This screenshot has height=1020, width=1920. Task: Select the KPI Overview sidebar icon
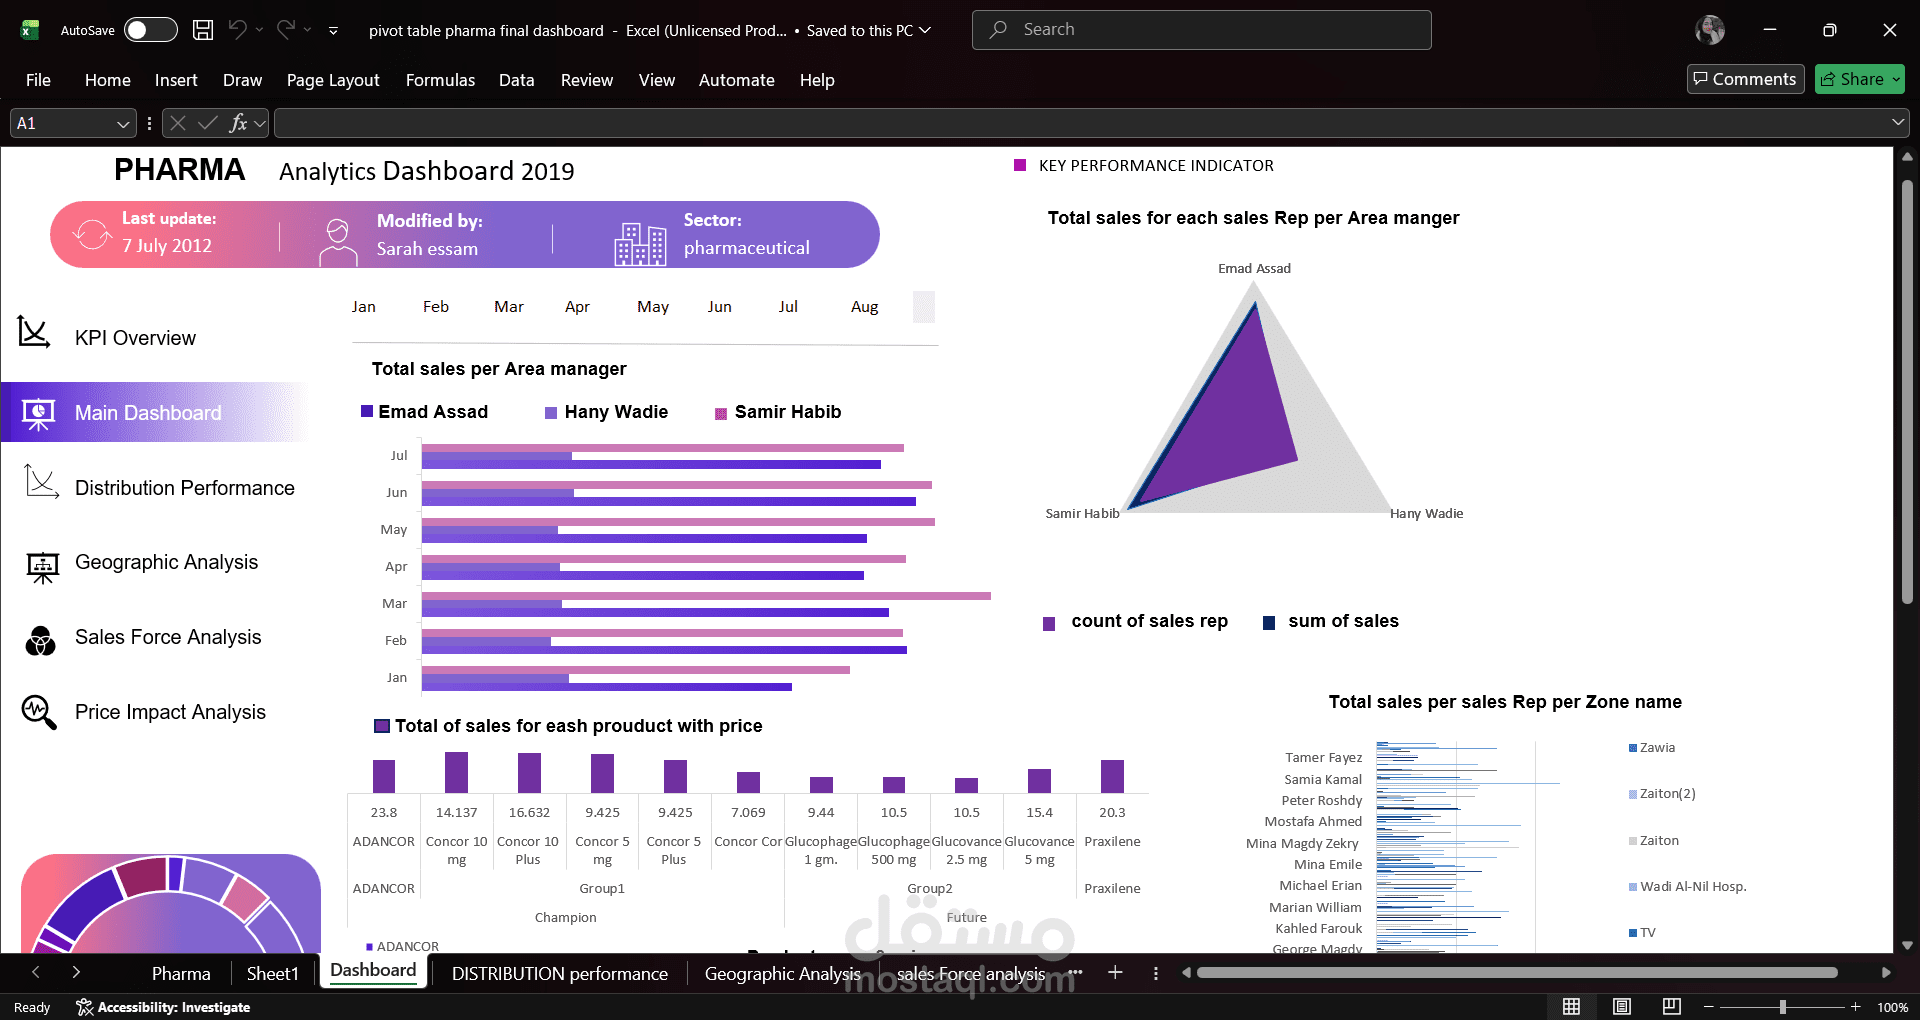[35, 332]
